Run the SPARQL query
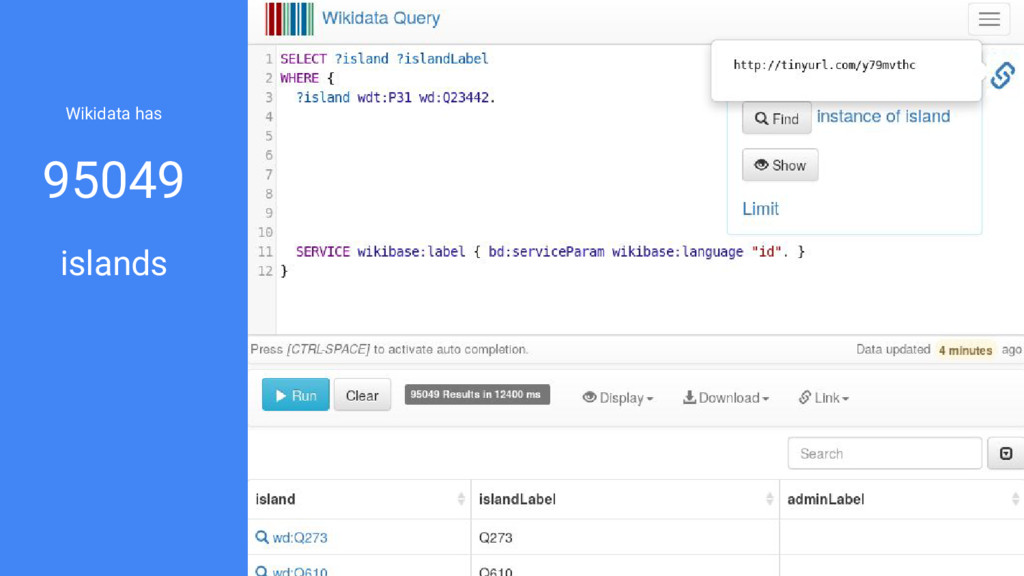This screenshot has height=576, width=1024. (x=296, y=395)
